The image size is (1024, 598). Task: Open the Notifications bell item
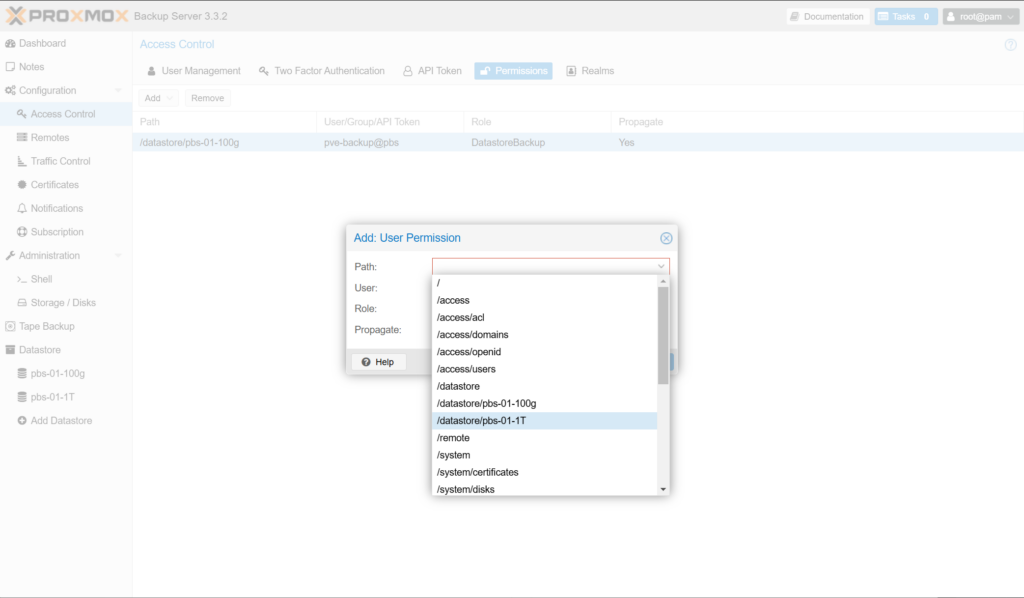pos(56,208)
